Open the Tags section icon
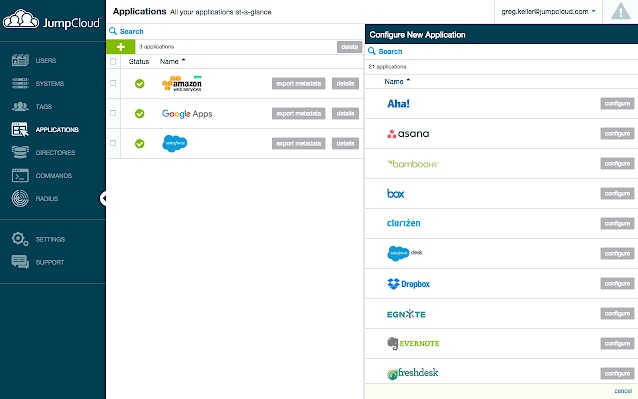Image resolution: width=638 pixels, height=399 pixels. coord(20,107)
